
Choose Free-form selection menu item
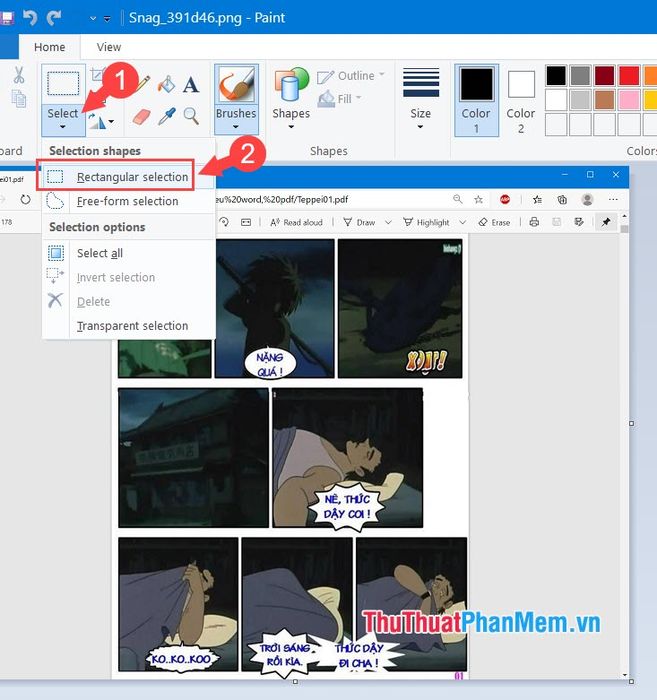(x=129, y=201)
